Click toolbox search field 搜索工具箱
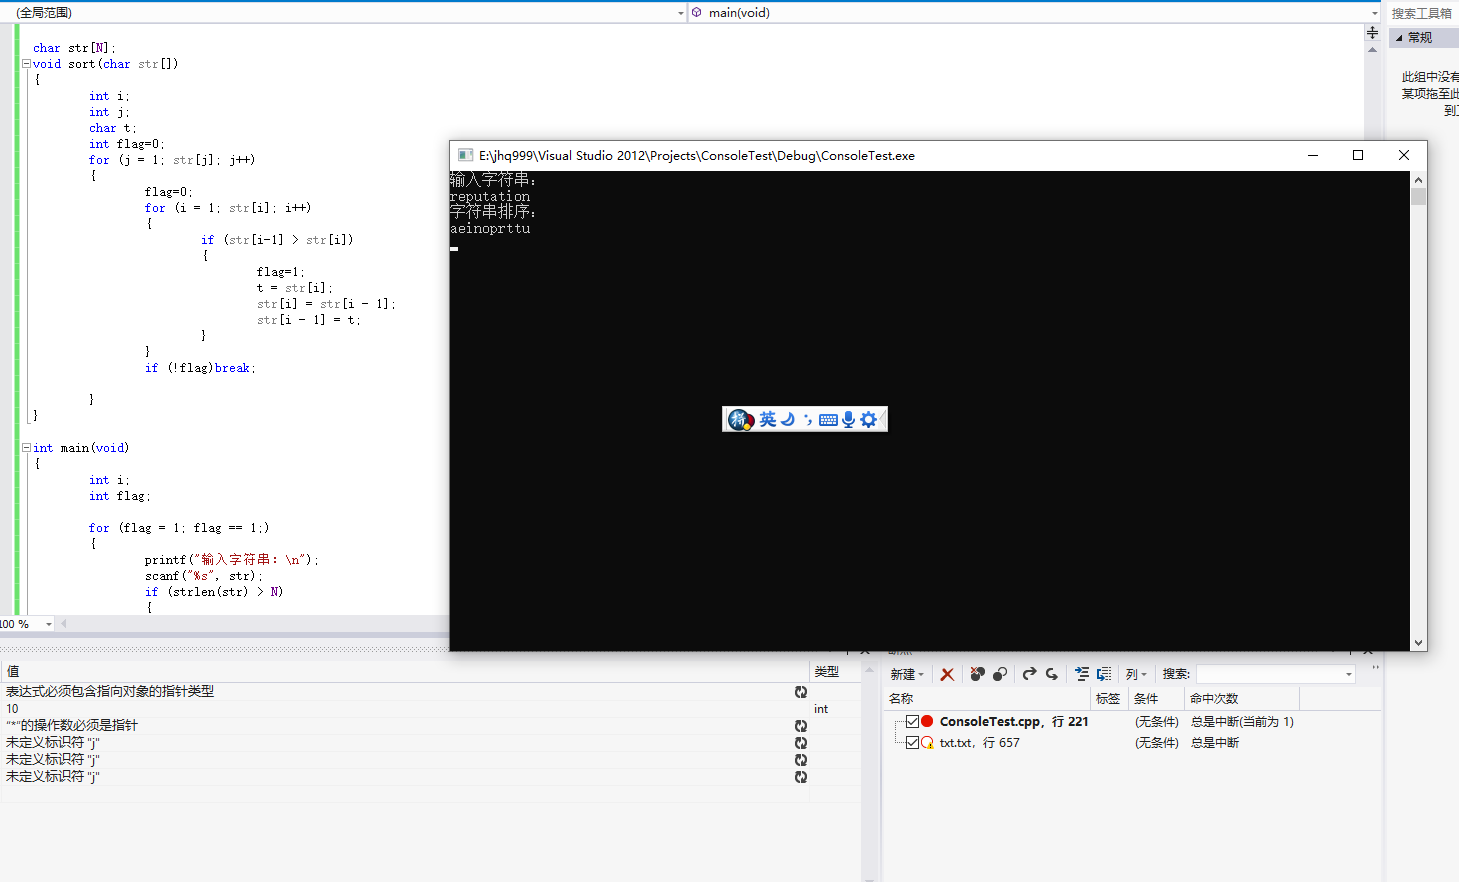 1422,13
